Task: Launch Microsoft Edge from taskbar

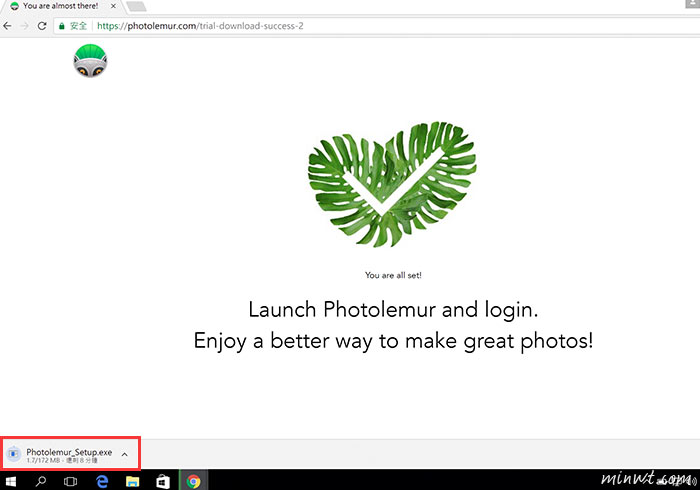Action: 102,481
